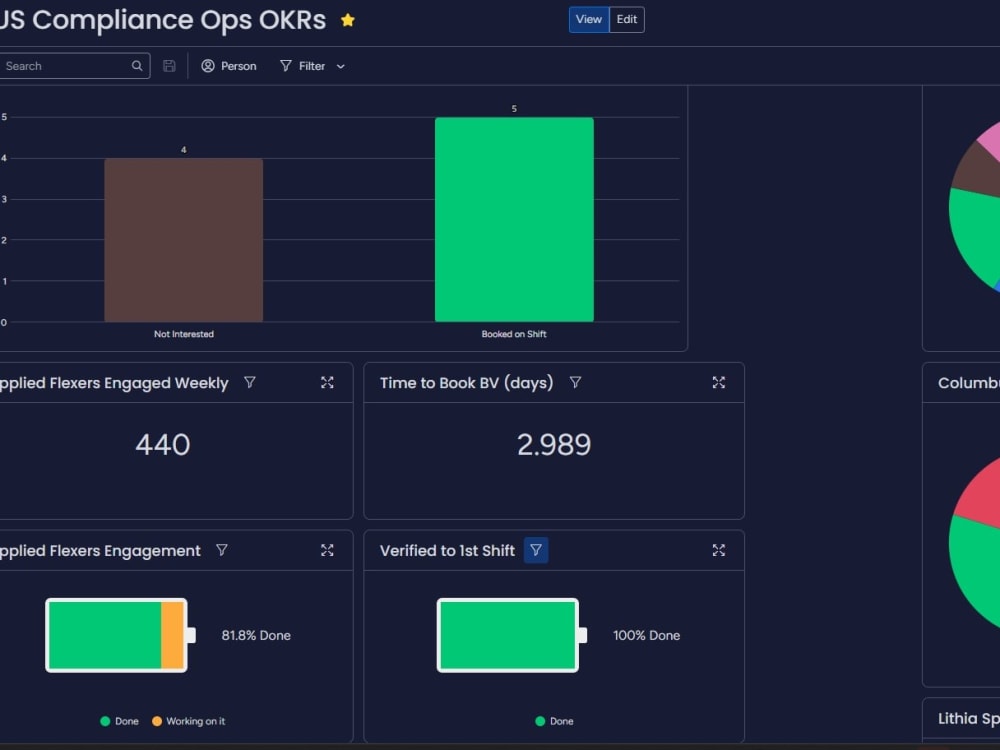This screenshot has height=750, width=1000.
Task: Open the Person filter
Action: [x=229, y=66]
